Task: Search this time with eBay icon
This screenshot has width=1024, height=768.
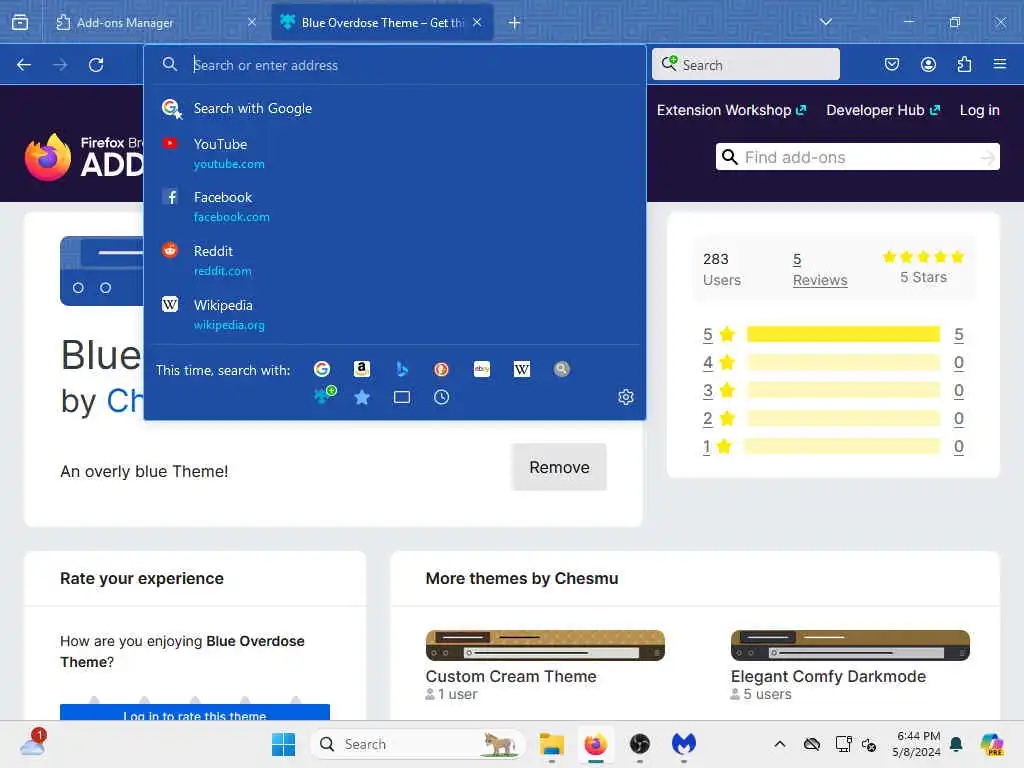Action: tap(482, 370)
